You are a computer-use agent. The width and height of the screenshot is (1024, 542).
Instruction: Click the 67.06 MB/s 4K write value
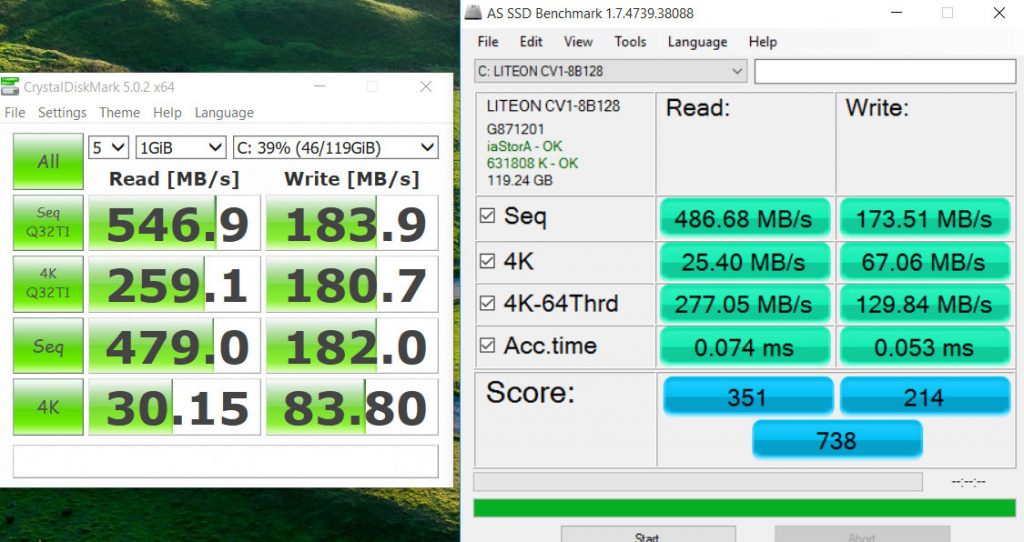coord(924,262)
